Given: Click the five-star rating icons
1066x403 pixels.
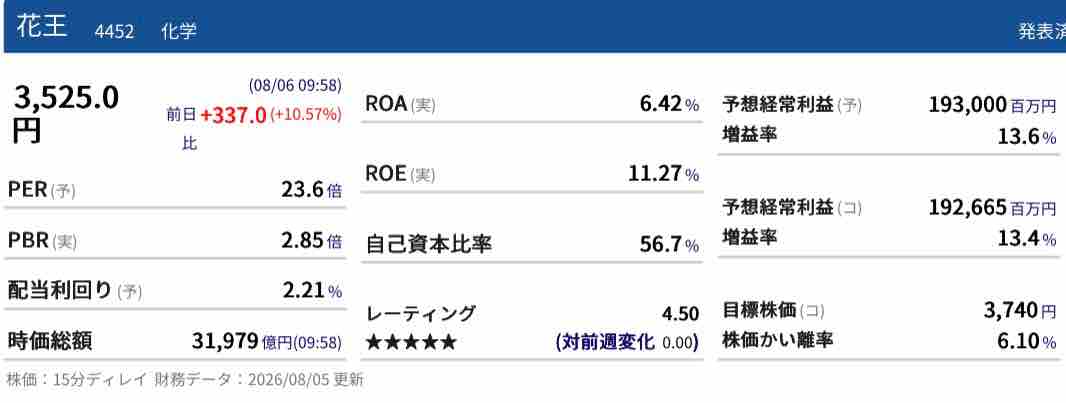Looking at the screenshot, I should click(x=411, y=342).
